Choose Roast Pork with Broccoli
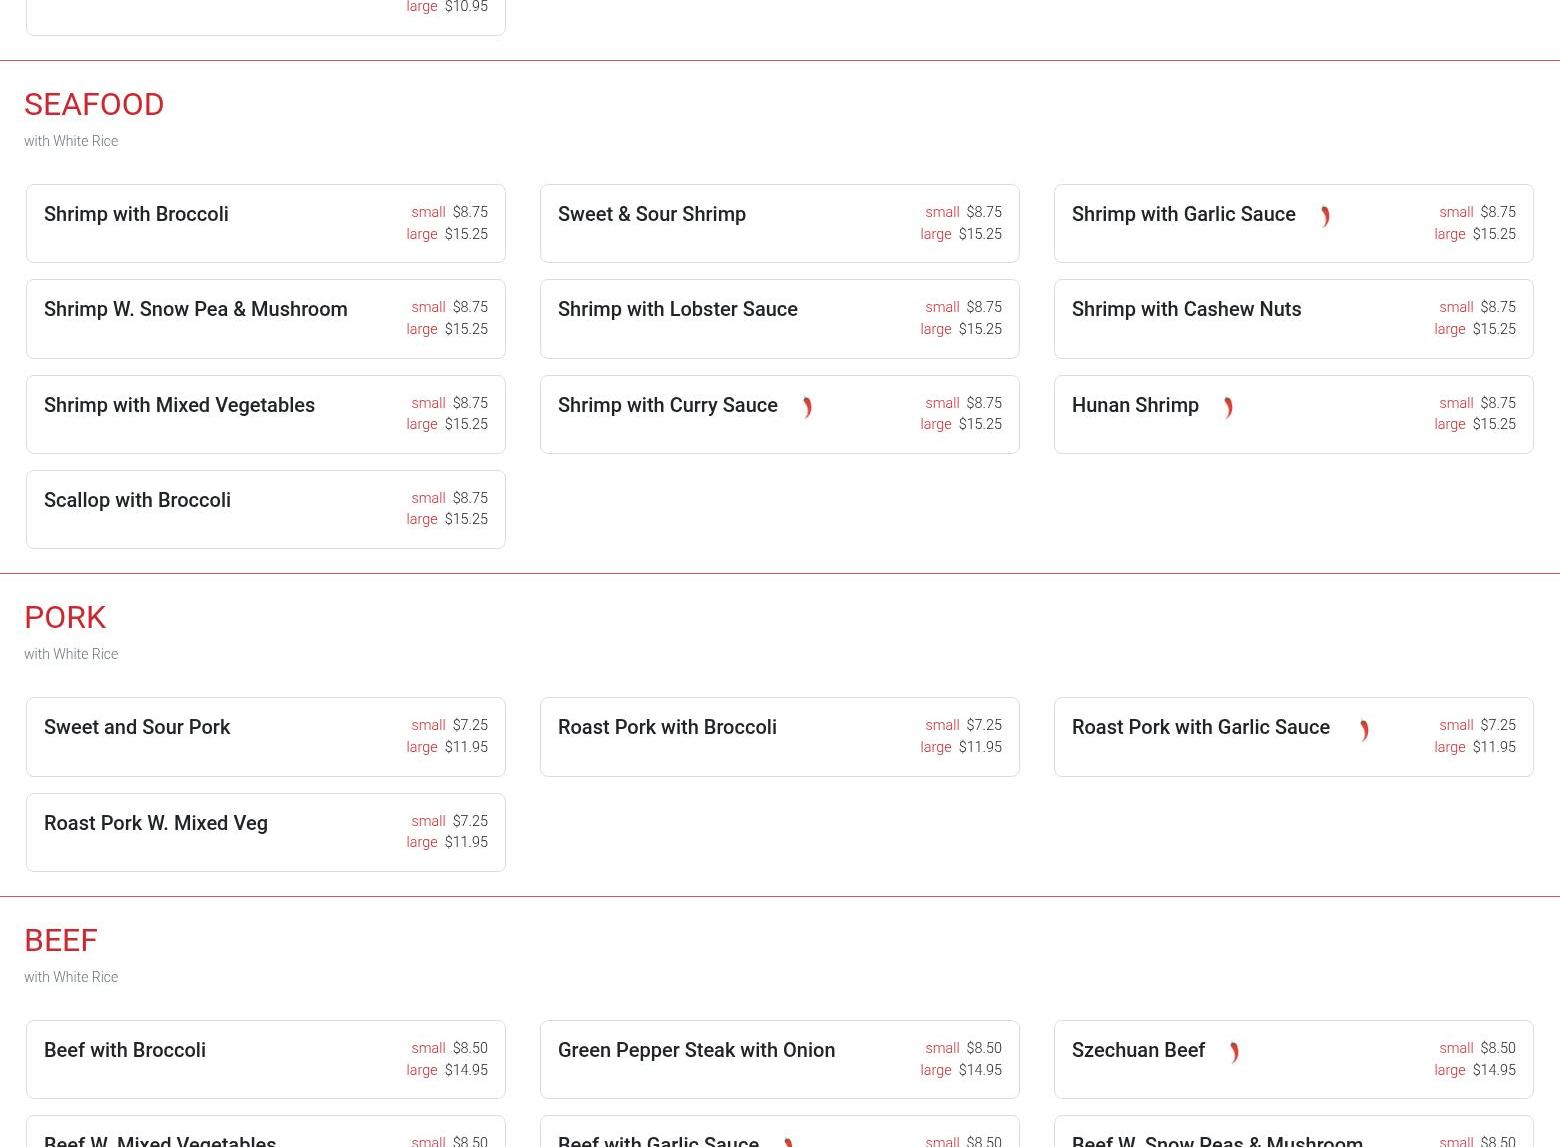The width and height of the screenshot is (1560, 1147). [x=667, y=727]
